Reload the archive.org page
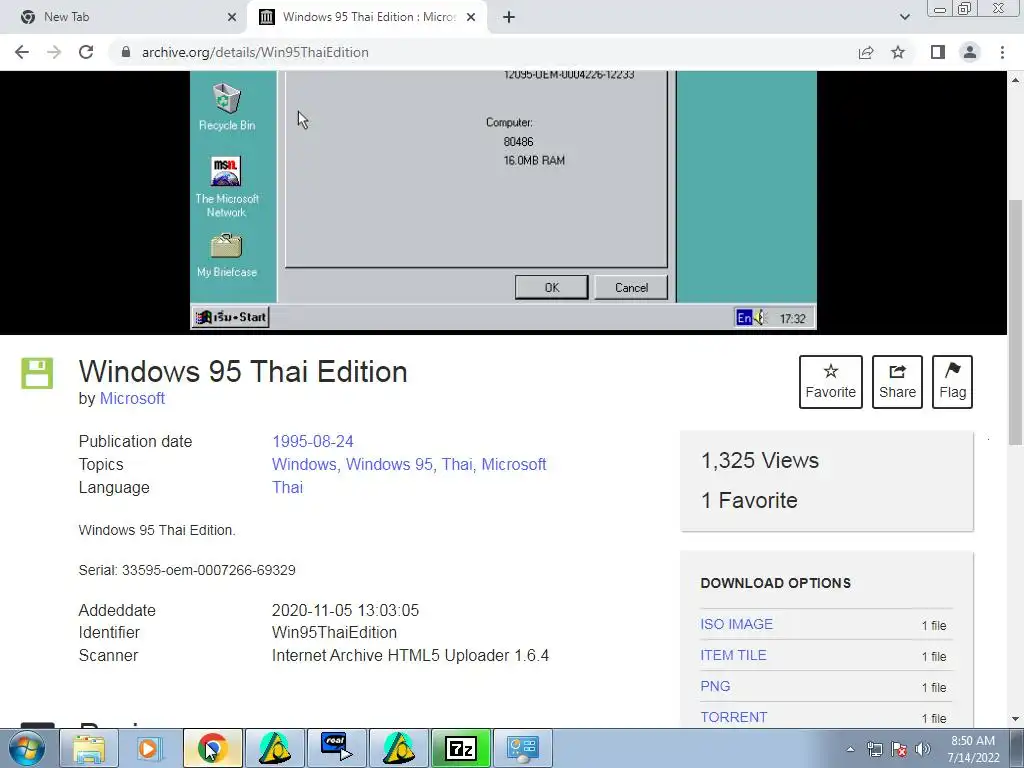Screen dimensions: 1024x768 pyautogui.click(x=86, y=52)
